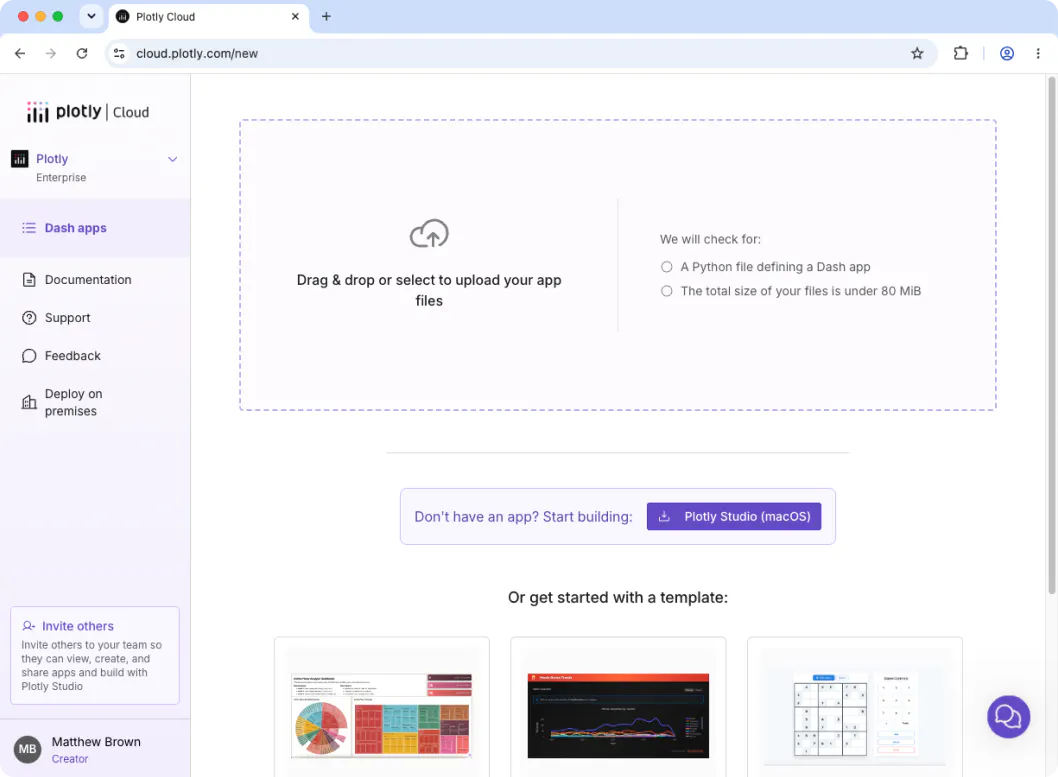Click the cloud upload icon
Screen dimensions: 1058x777
point(429,233)
